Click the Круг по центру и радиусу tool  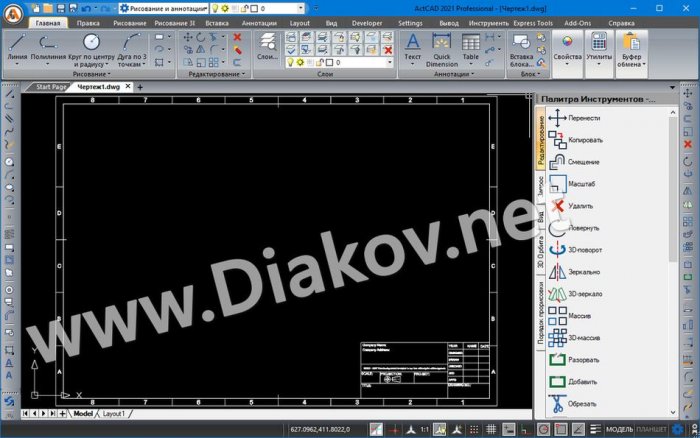pos(90,45)
